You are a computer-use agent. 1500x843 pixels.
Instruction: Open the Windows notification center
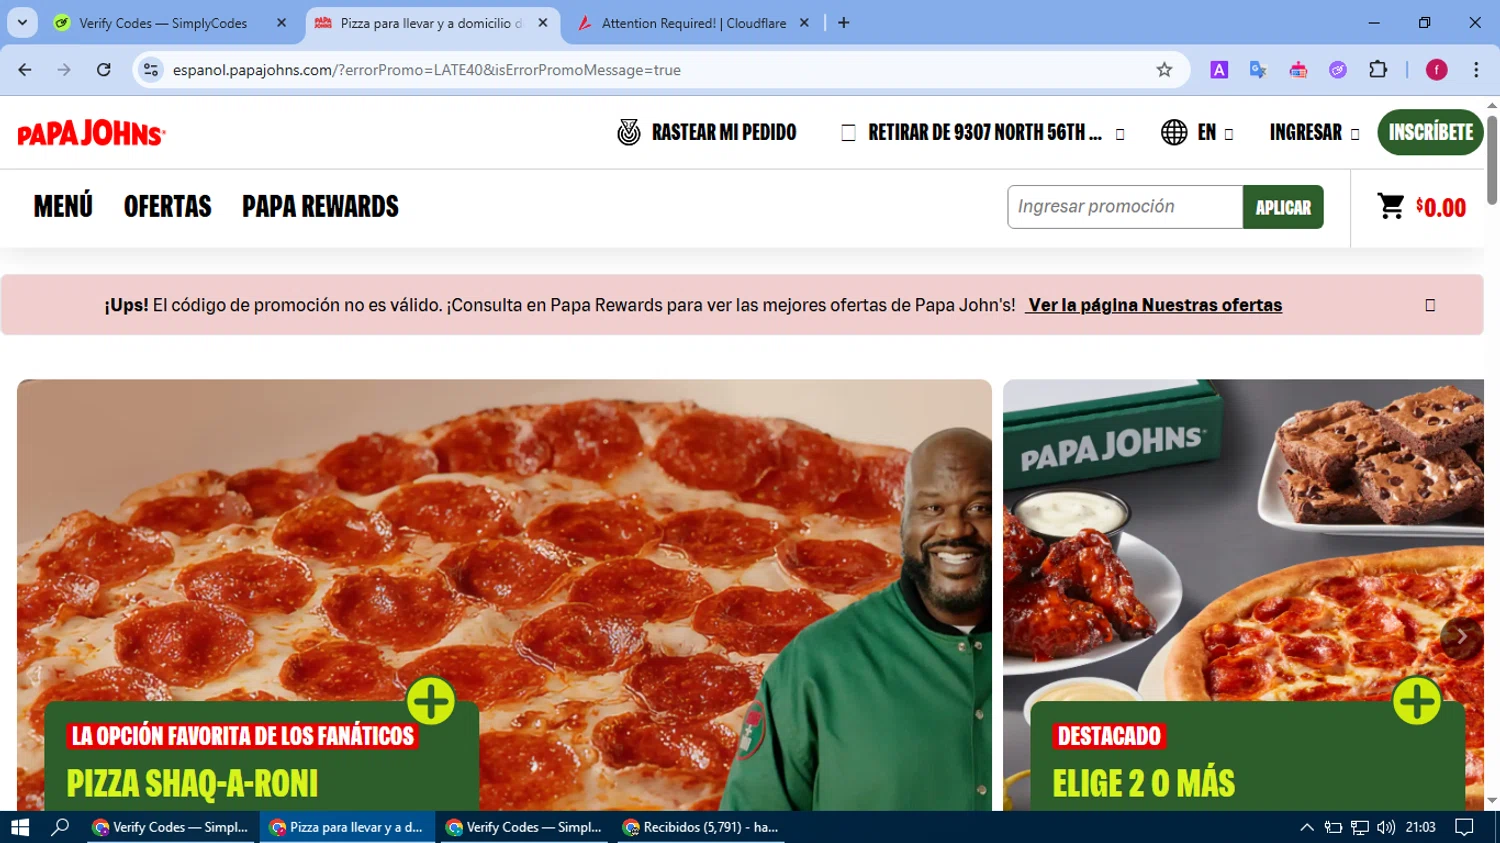[x=1464, y=827]
